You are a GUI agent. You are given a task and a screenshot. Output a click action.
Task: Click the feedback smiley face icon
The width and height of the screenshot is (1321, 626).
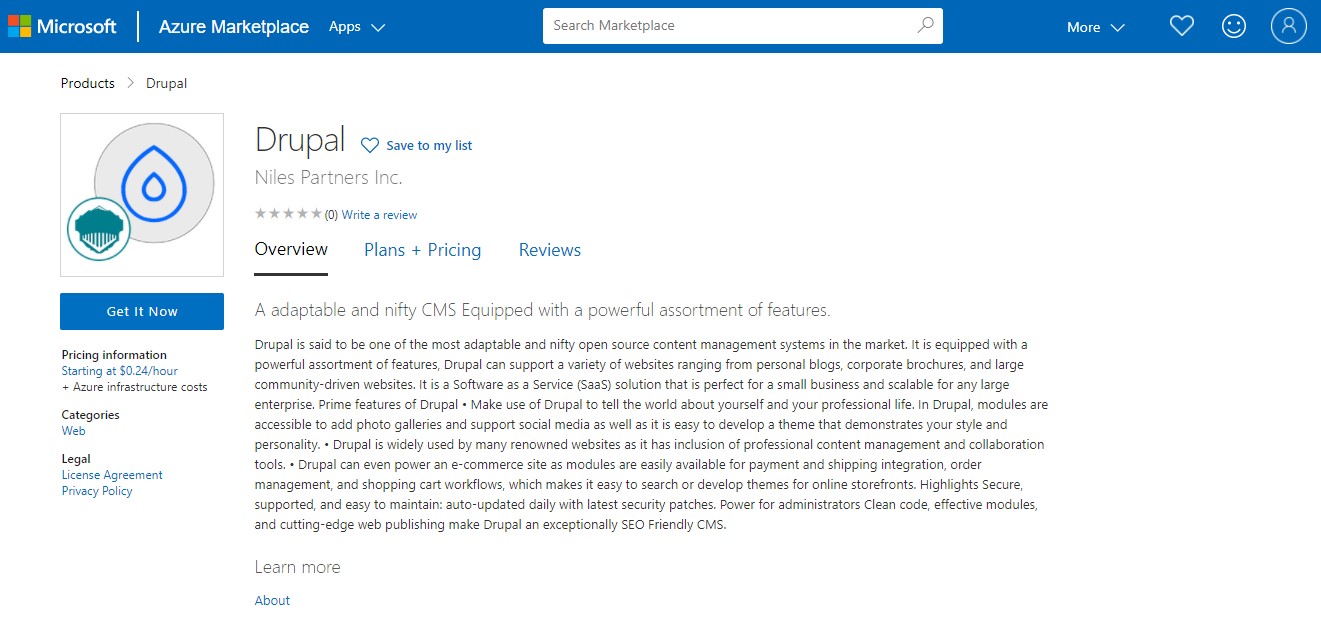(x=1234, y=27)
